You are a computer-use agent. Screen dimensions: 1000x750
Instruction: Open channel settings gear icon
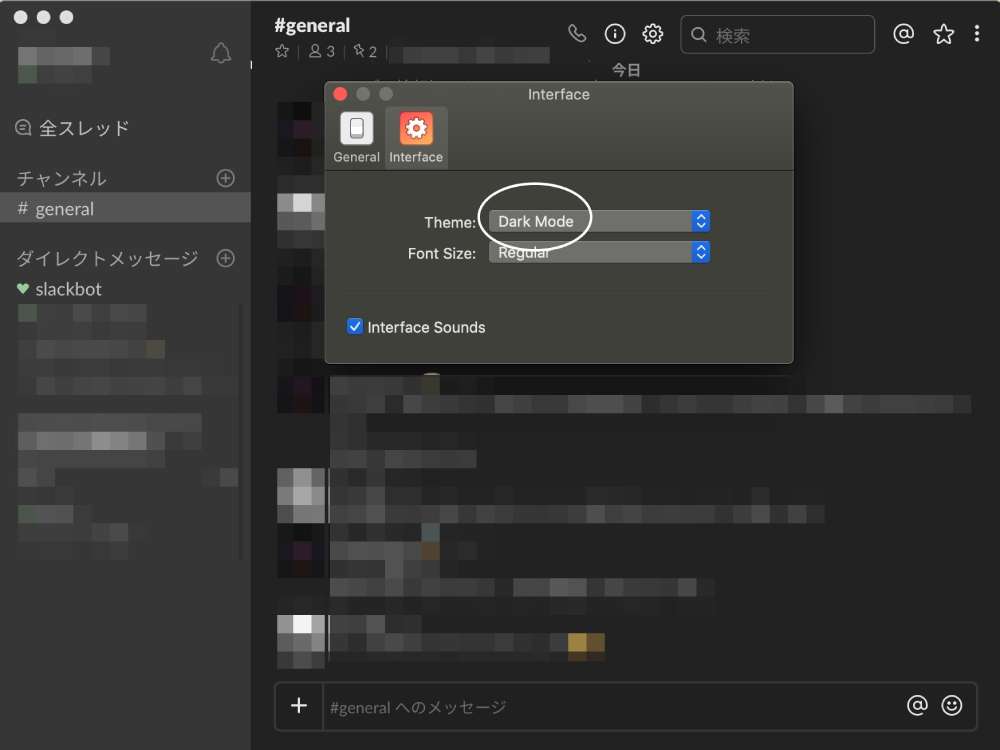click(x=652, y=34)
